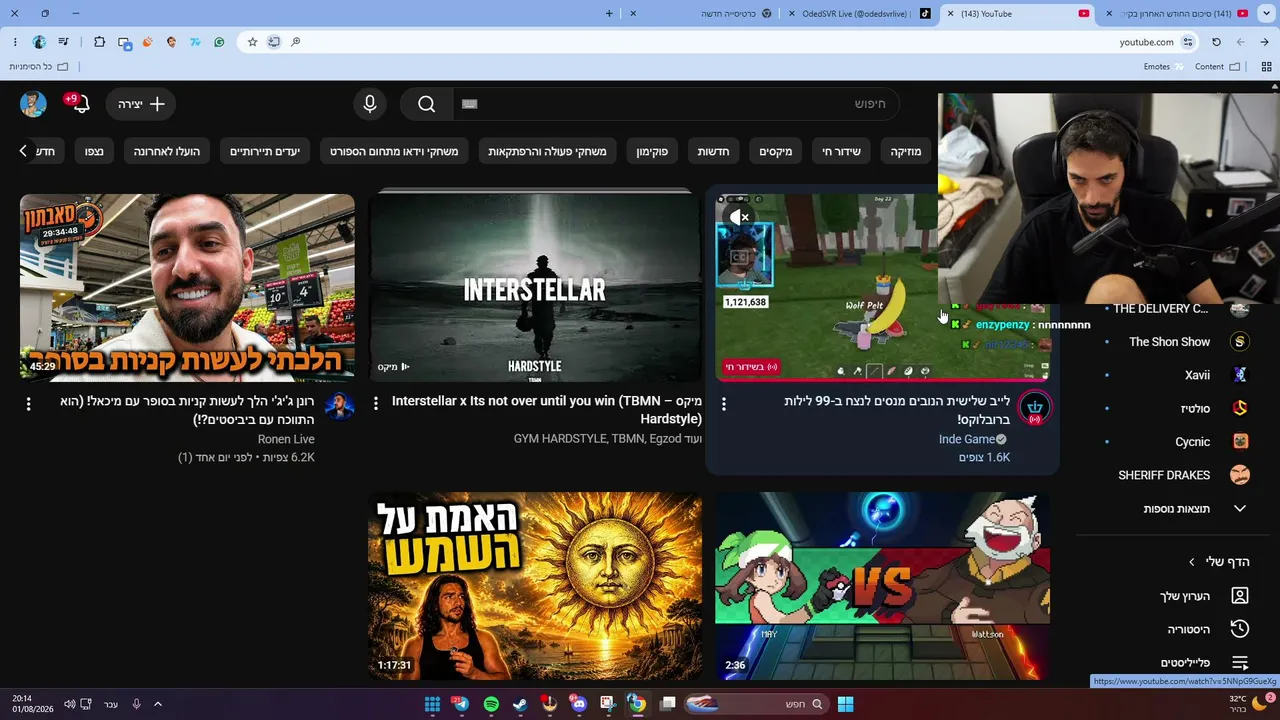Open the supermarket shopping video thumbnail
Image resolution: width=1280 pixels, height=720 pixels.
[x=187, y=287]
